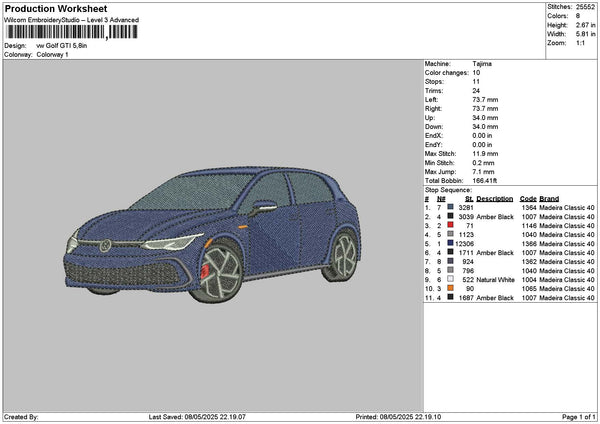
Task: Click thread code '1366' in stop 5
Action: [x=529, y=243]
